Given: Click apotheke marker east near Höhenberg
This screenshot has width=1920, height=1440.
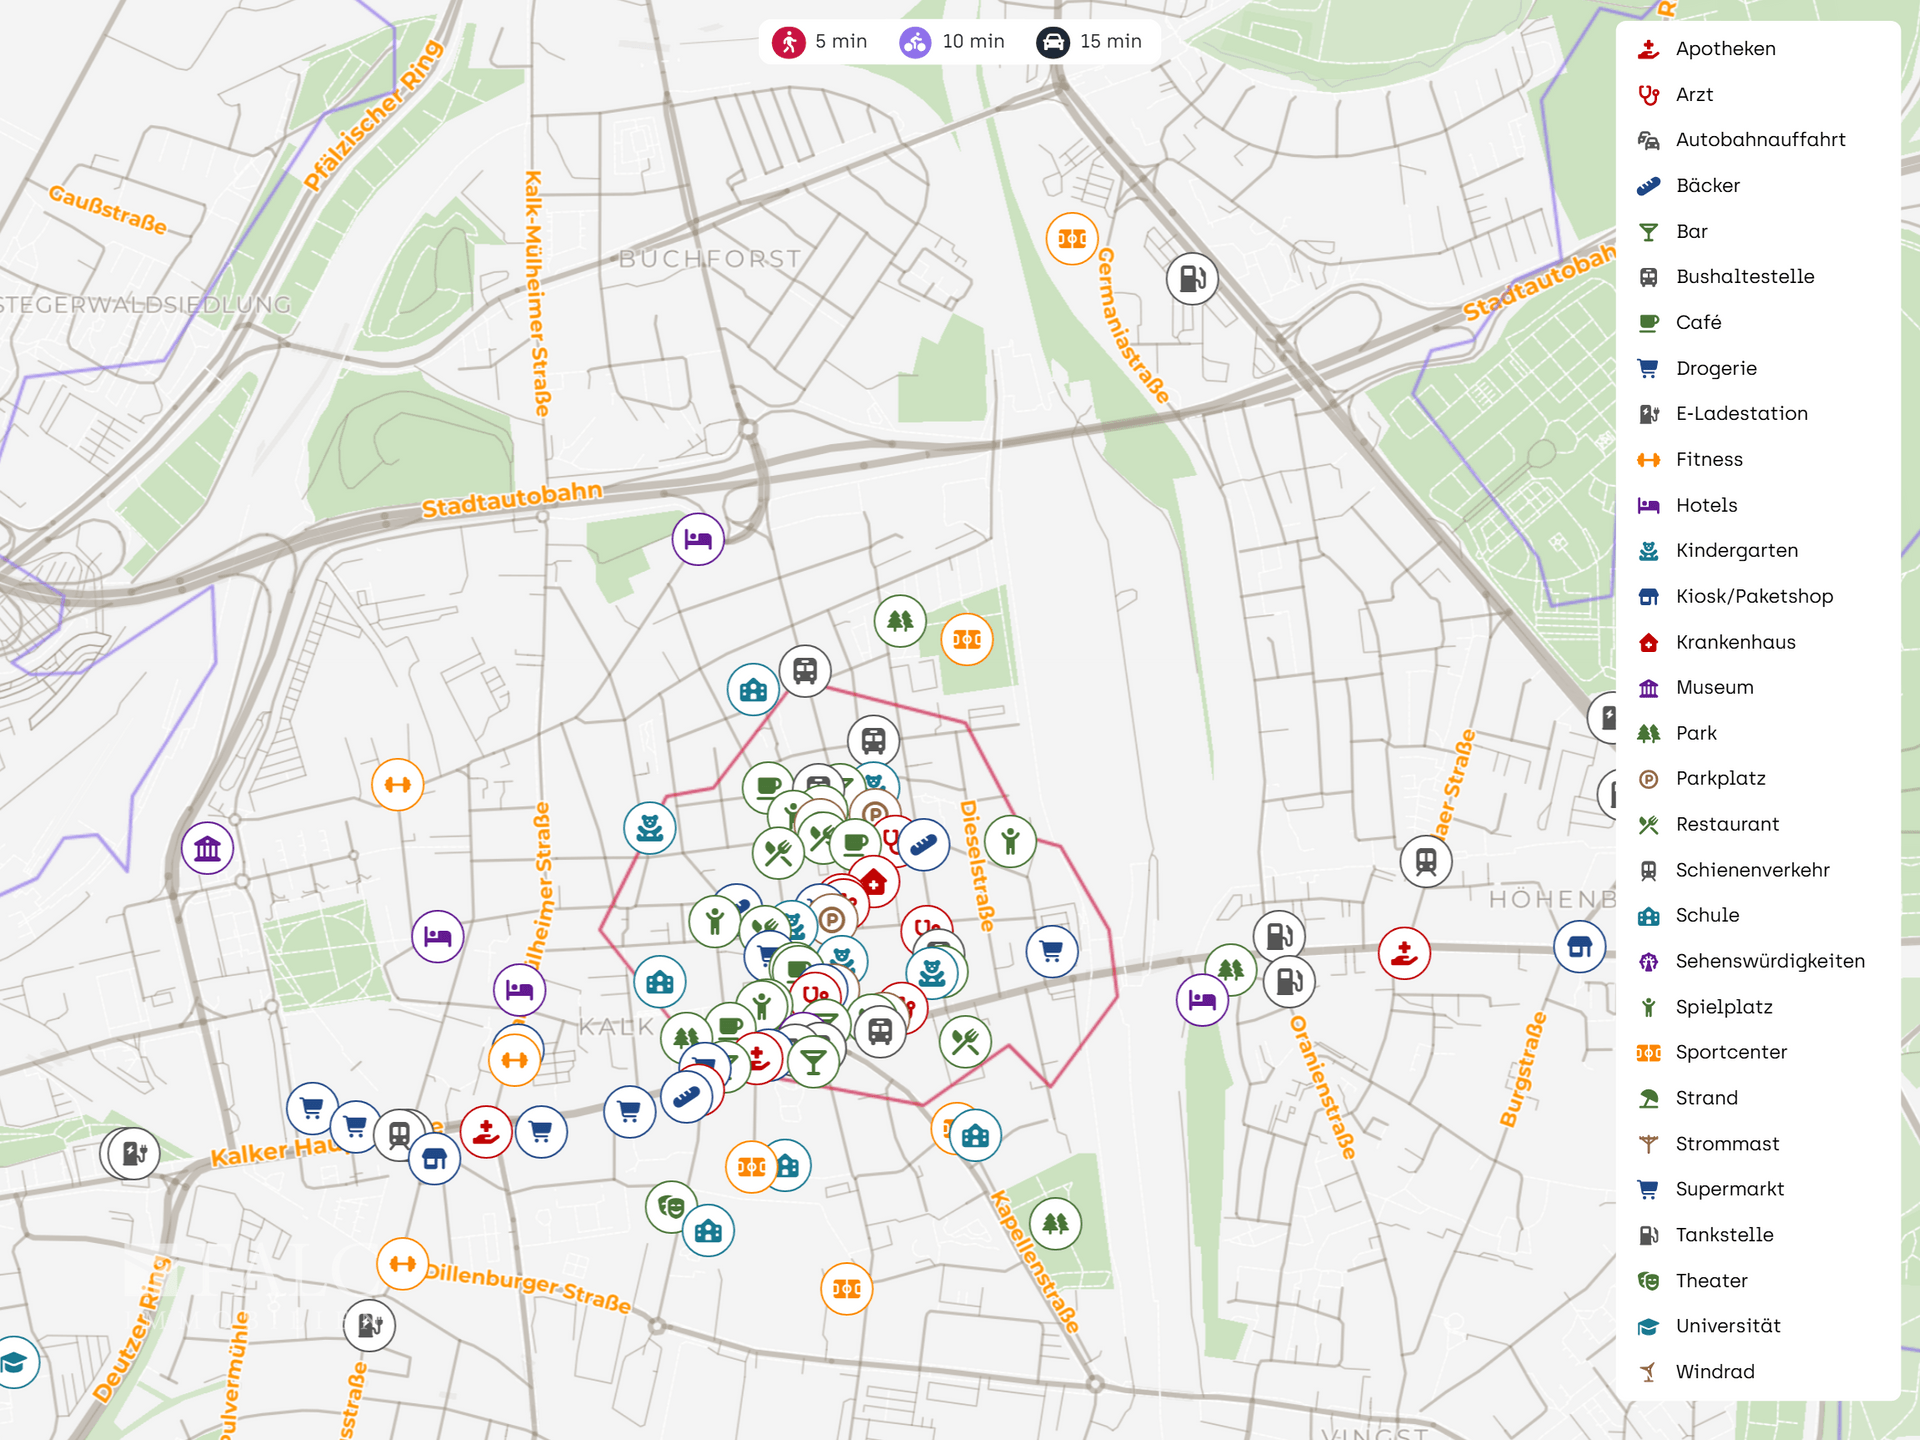Looking at the screenshot, I should coord(1404,953).
